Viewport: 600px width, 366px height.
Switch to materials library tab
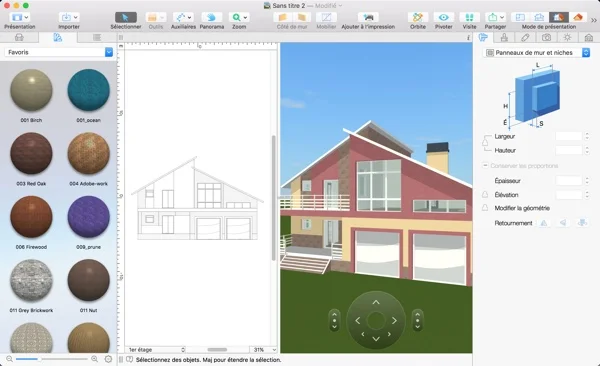pos(58,37)
